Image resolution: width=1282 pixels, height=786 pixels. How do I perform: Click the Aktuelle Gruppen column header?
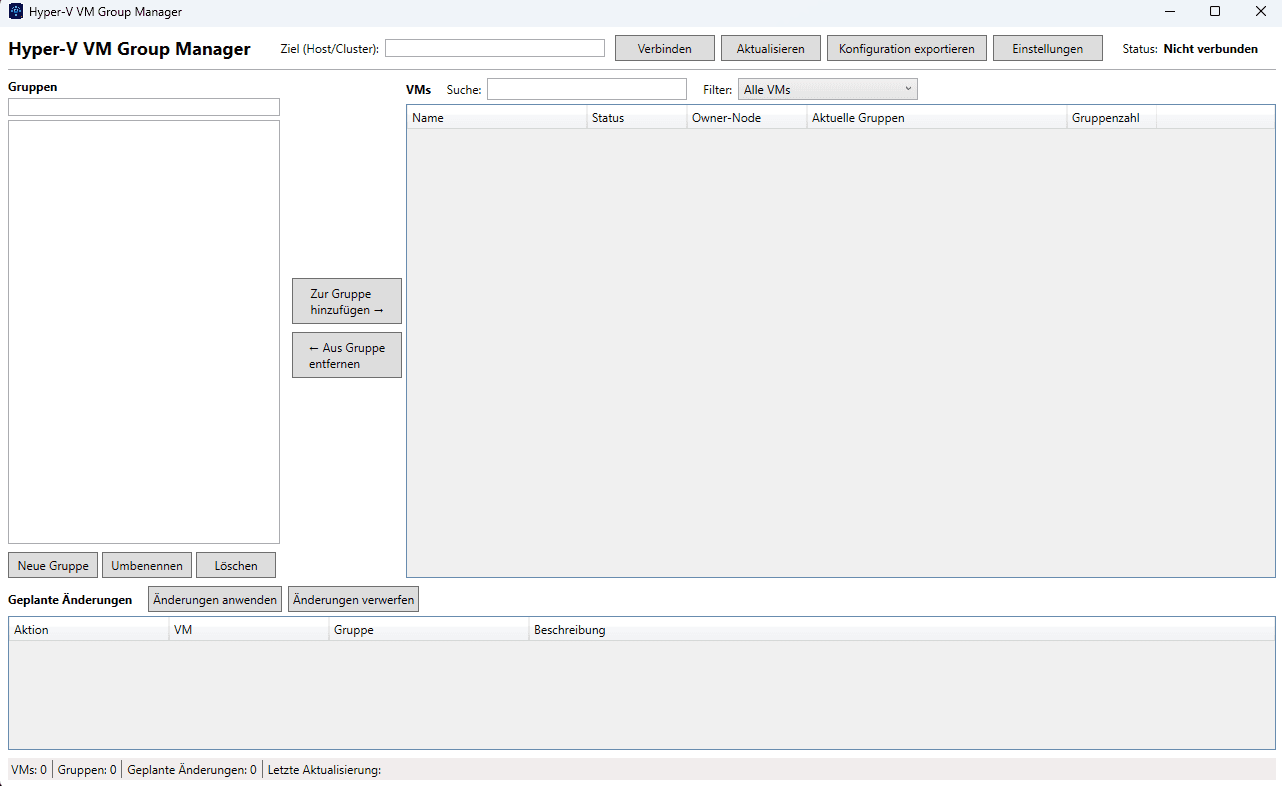[937, 118]
